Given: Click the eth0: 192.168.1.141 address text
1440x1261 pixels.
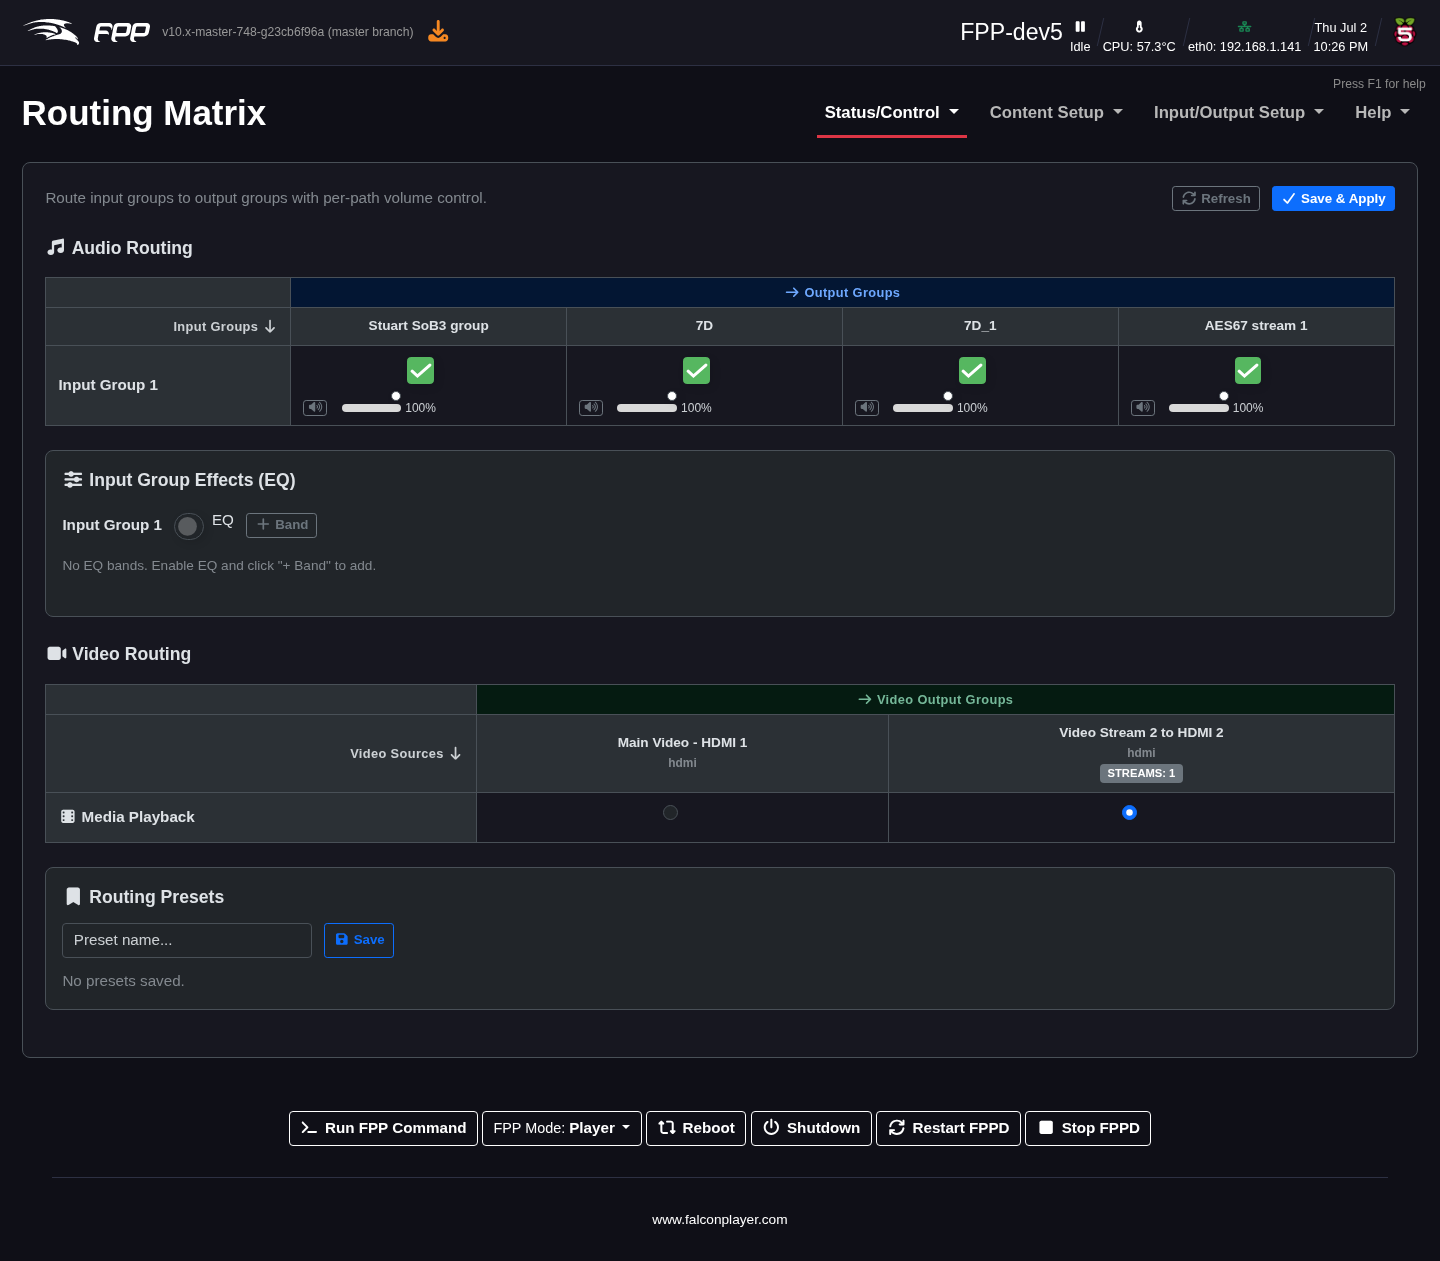Looking at the screenshot, I should click(1245, 47).
